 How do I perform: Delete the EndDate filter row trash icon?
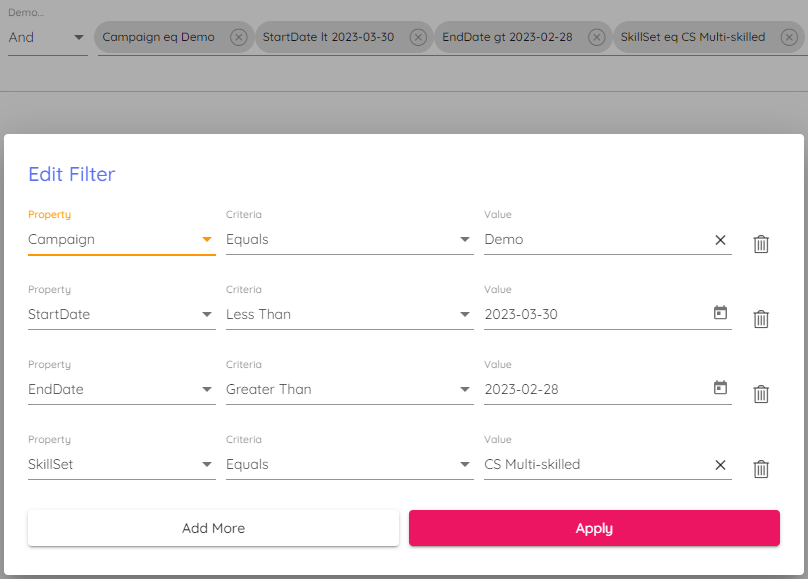click(x=761, y=394)
